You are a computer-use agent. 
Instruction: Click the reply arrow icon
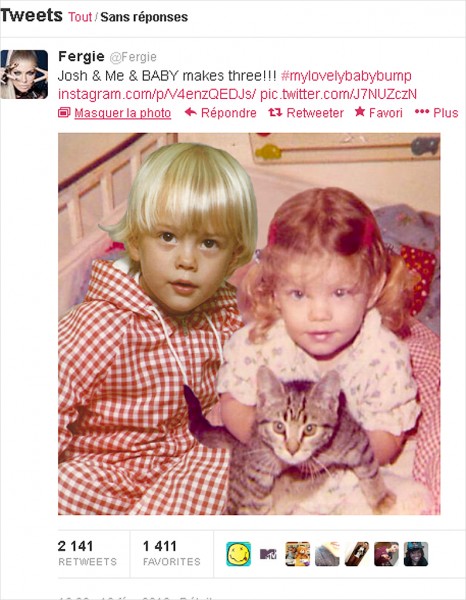click(191, 112)
